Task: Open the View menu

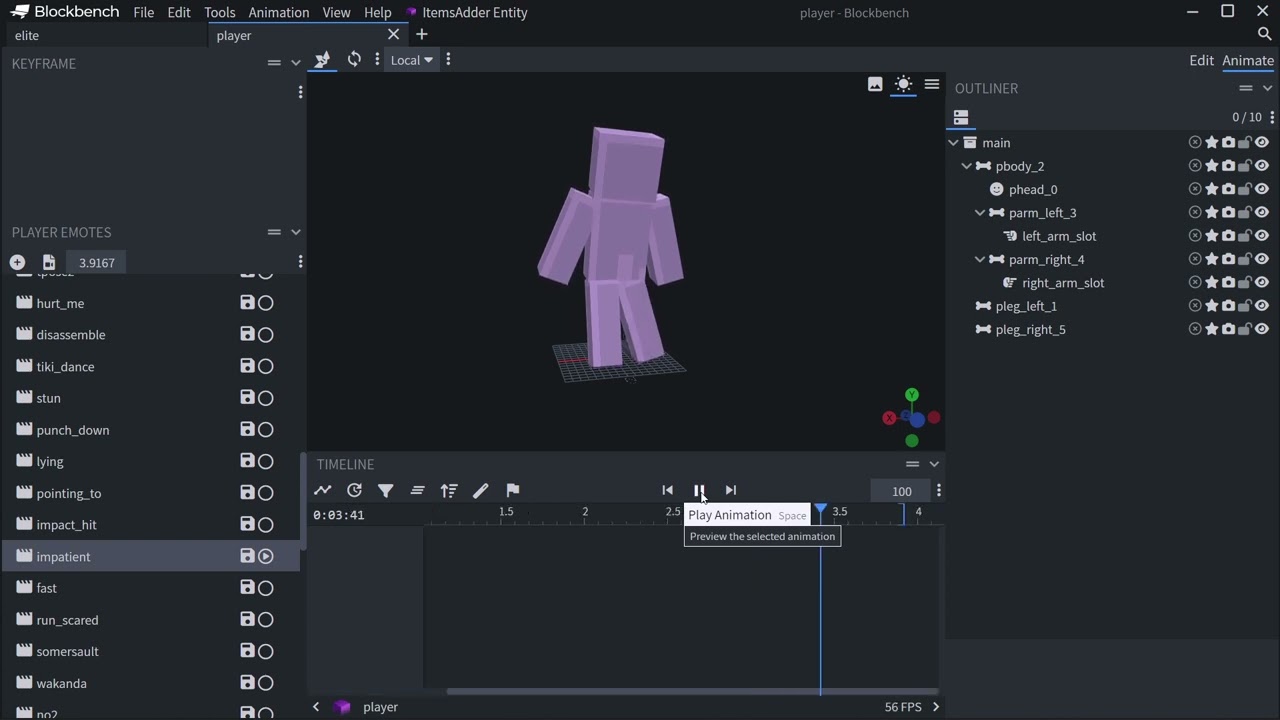Action: point(336,12)
